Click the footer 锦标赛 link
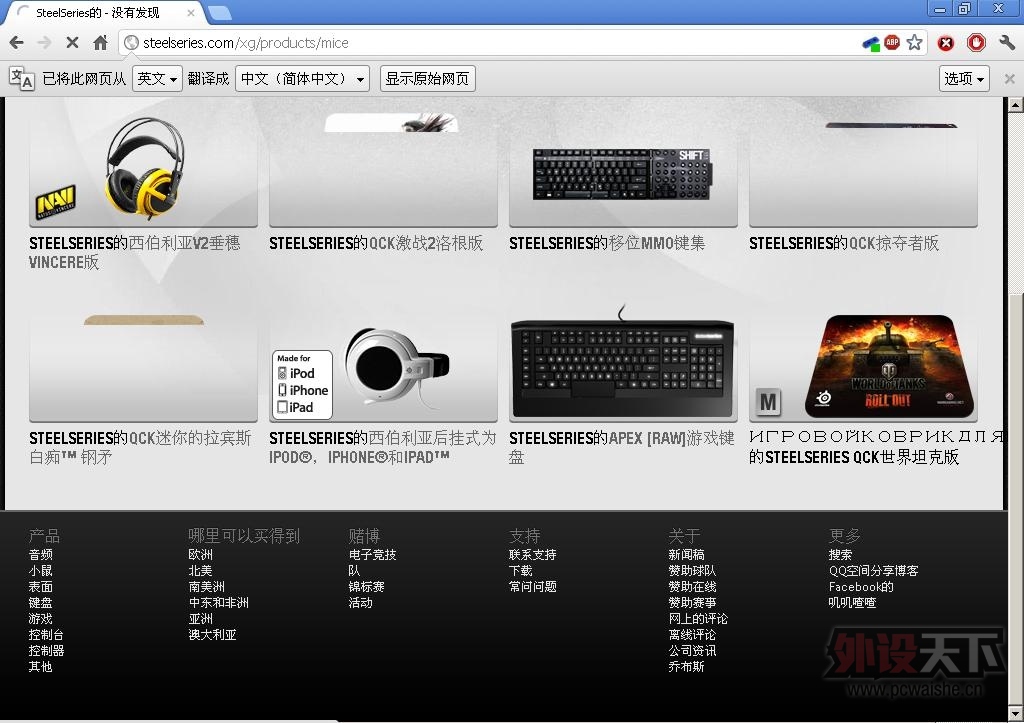The width and height of the screenshot is (1024, 723). (x=366, y=586)
